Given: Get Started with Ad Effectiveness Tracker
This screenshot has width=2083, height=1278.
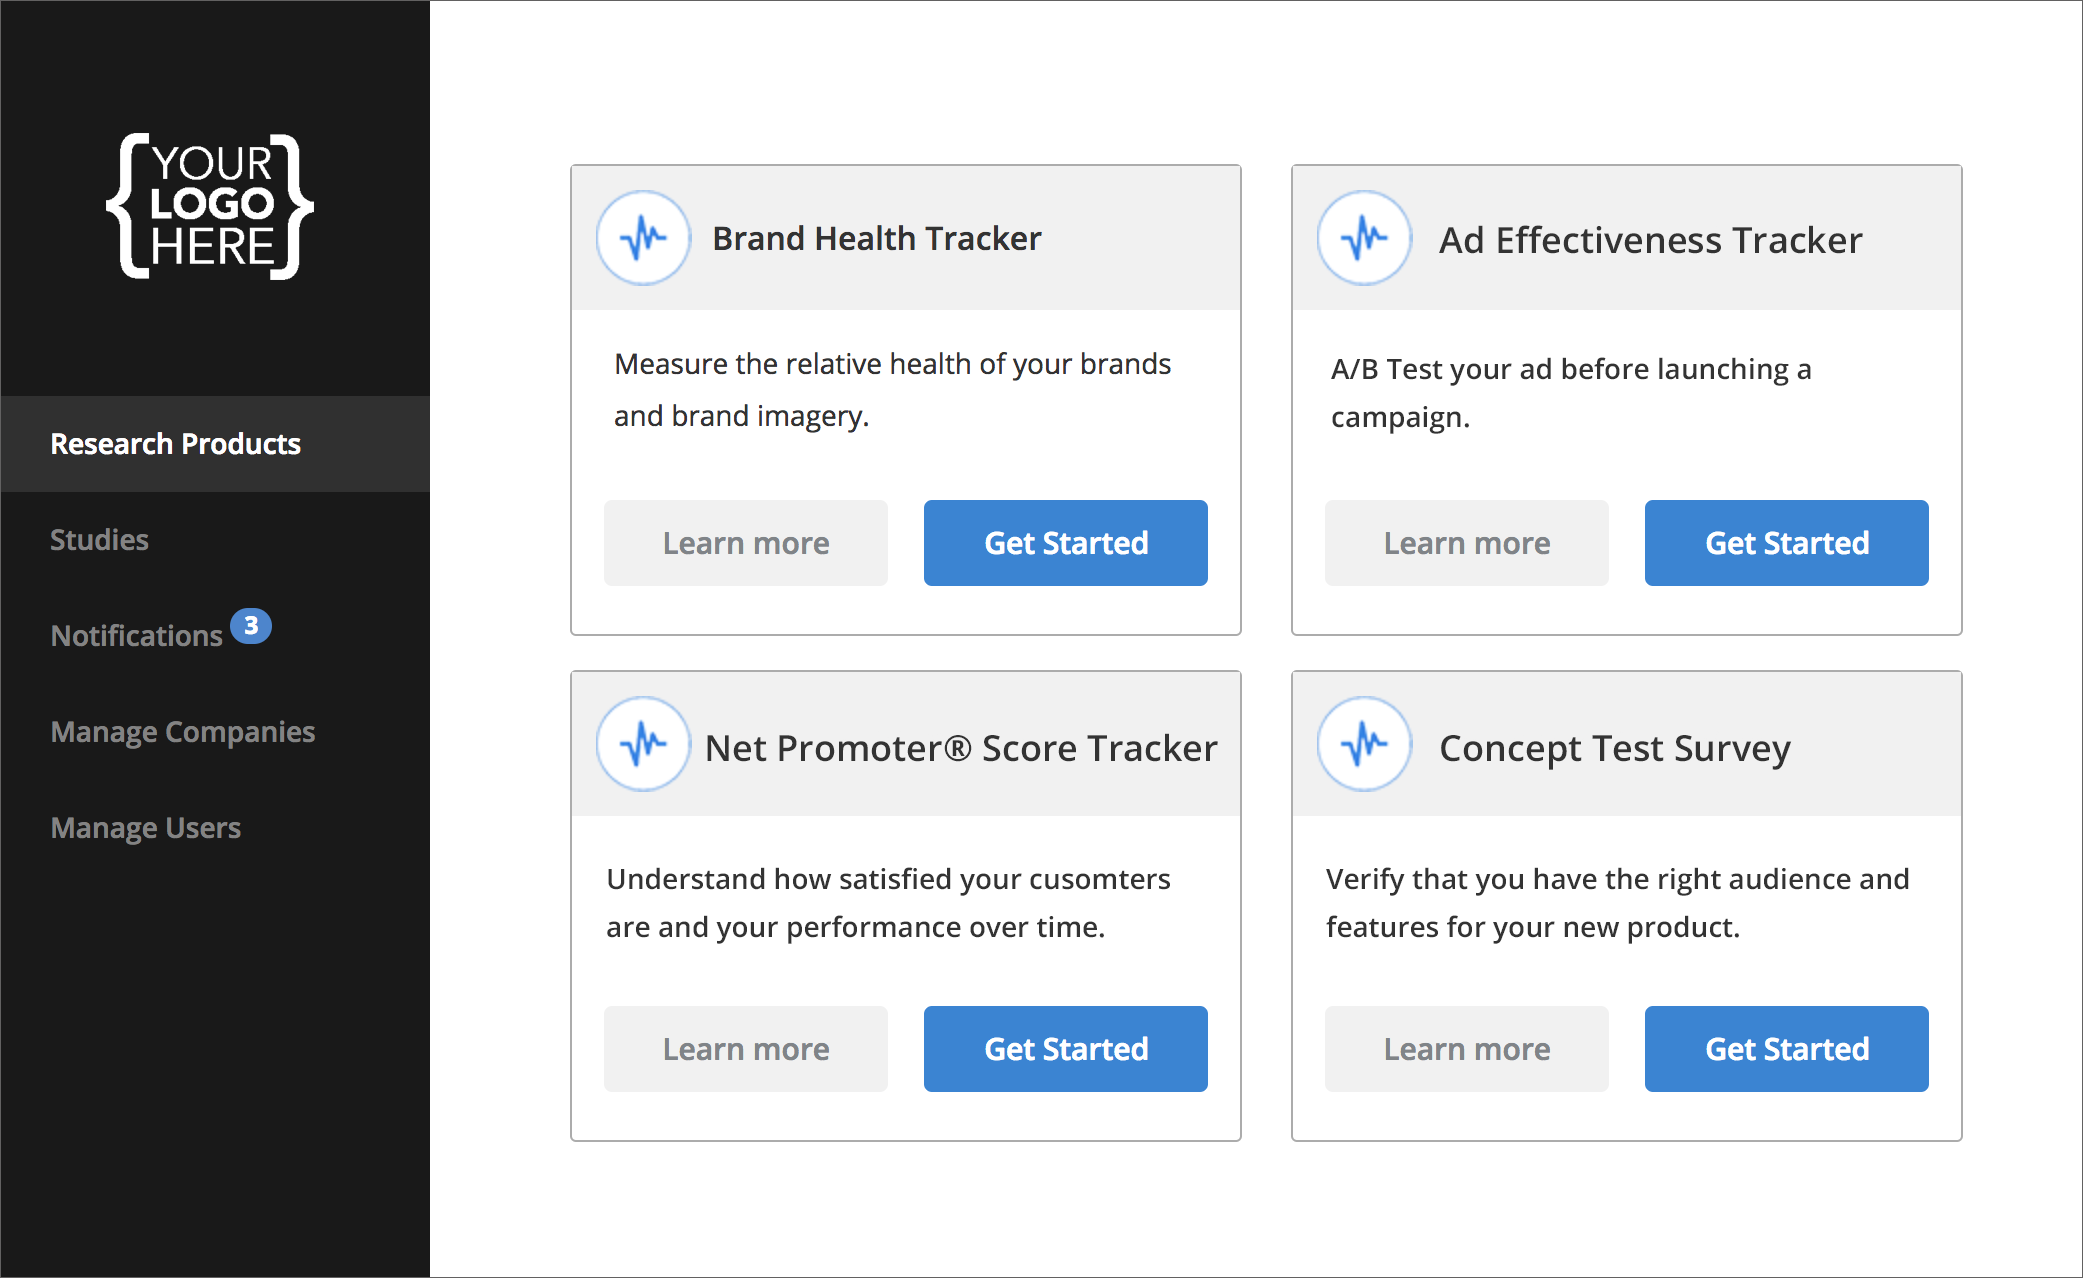Looking at the screenshot, I should pyautogui.click(x=1787, y=543).
